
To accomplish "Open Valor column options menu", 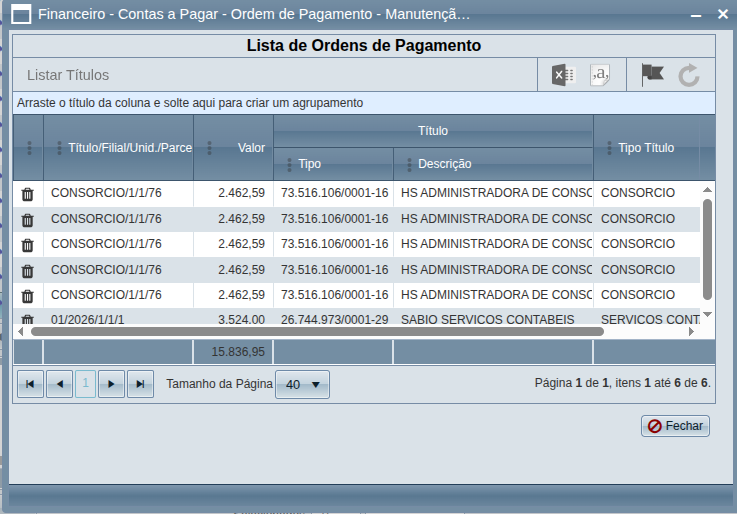I will point(209,148).
